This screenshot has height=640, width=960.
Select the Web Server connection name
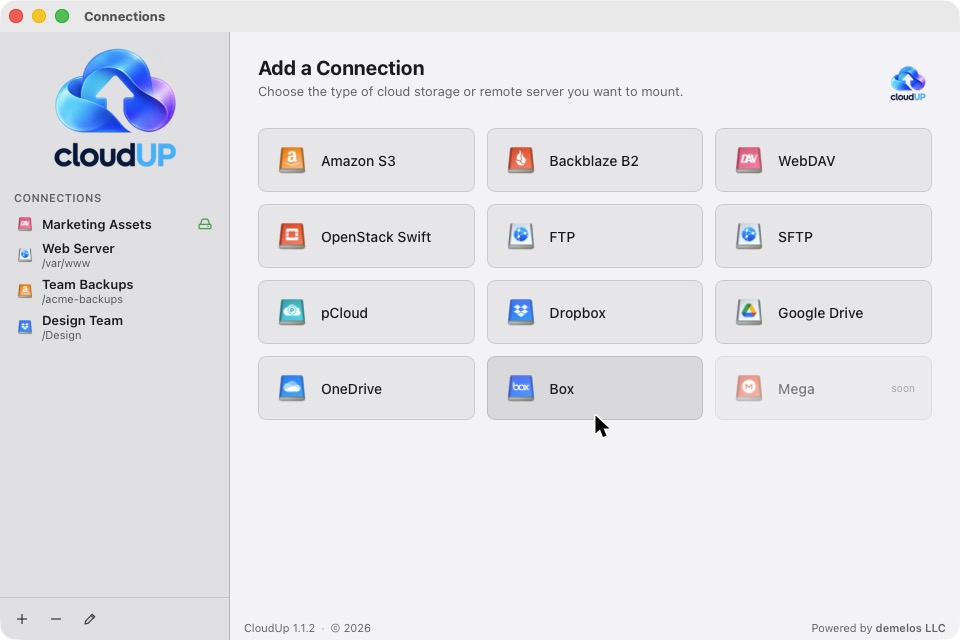point(78,248)
